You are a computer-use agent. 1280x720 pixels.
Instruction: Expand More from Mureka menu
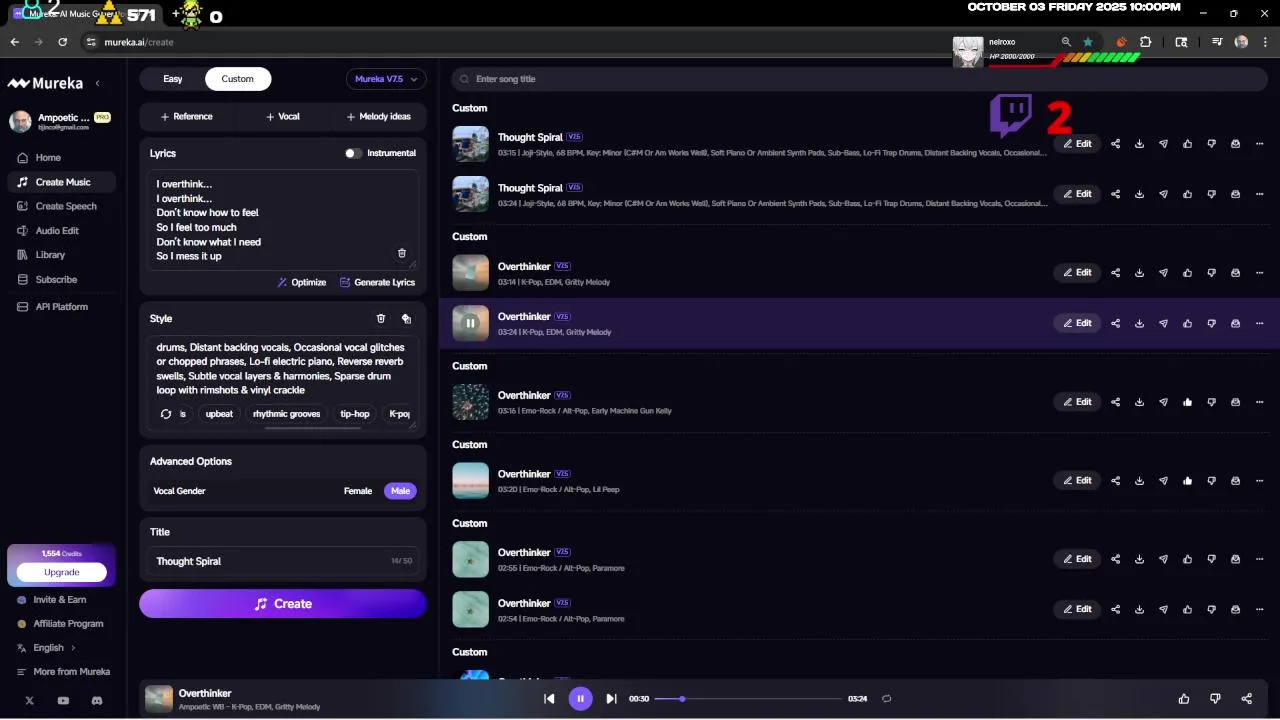[64, 672]
